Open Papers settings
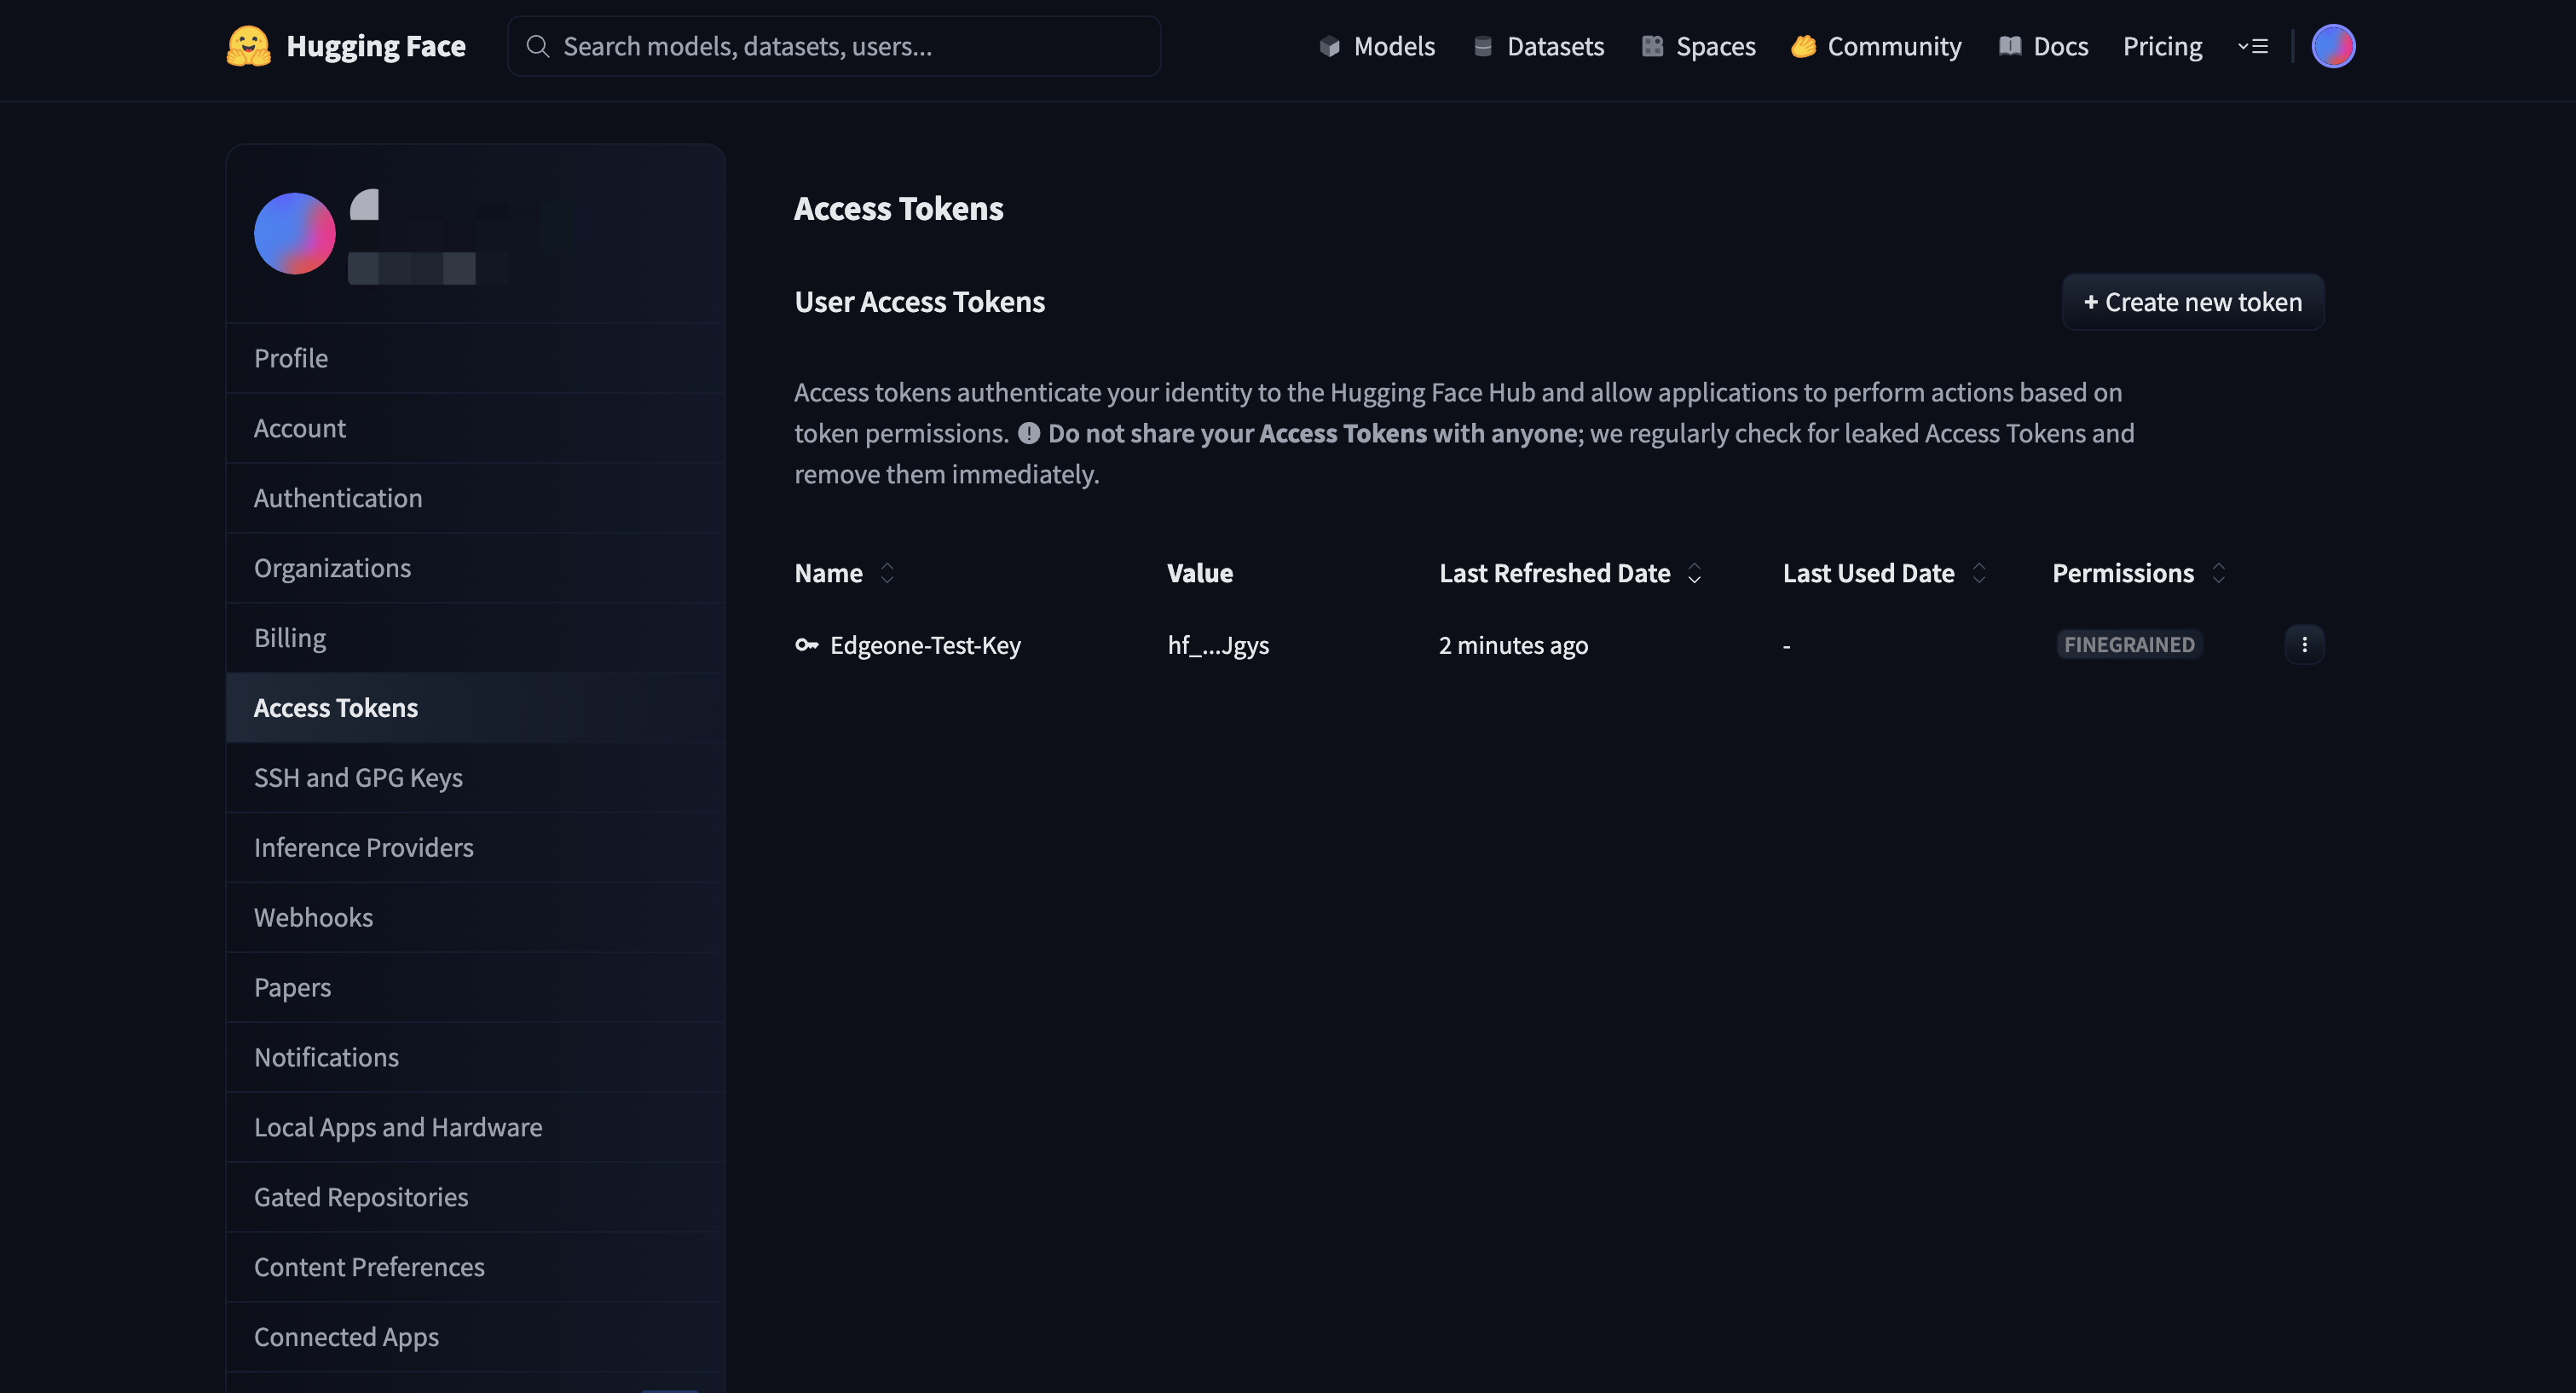This screenshot has height=1393, width=2576. pyautogui.click(x=476, y=988)
